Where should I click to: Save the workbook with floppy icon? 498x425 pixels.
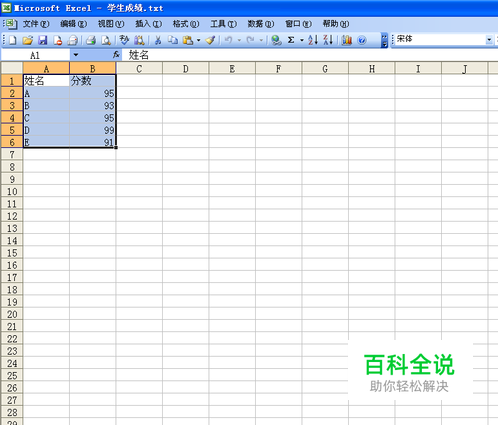(x=43, y=40)
